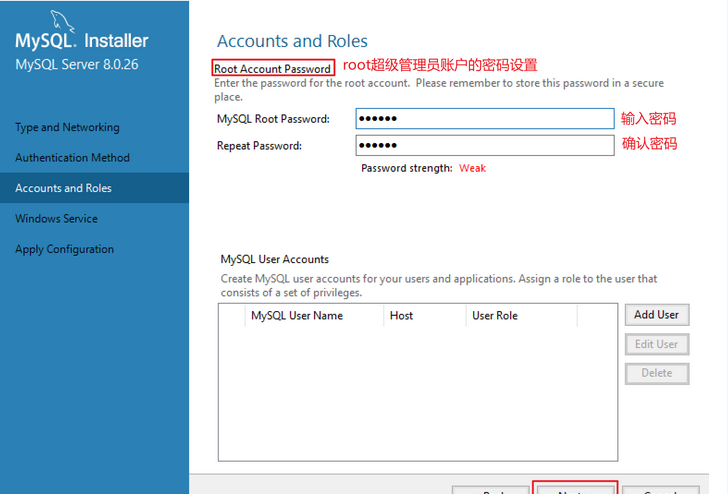Click the MySQL dolphin logo
The height and width of the screenshot is (494, 728).
(61, 21)
